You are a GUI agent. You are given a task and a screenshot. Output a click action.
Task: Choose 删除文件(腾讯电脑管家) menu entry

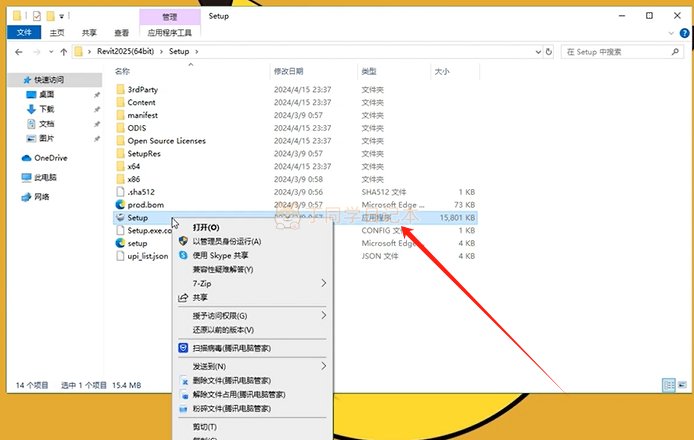(x=231, y=381)
